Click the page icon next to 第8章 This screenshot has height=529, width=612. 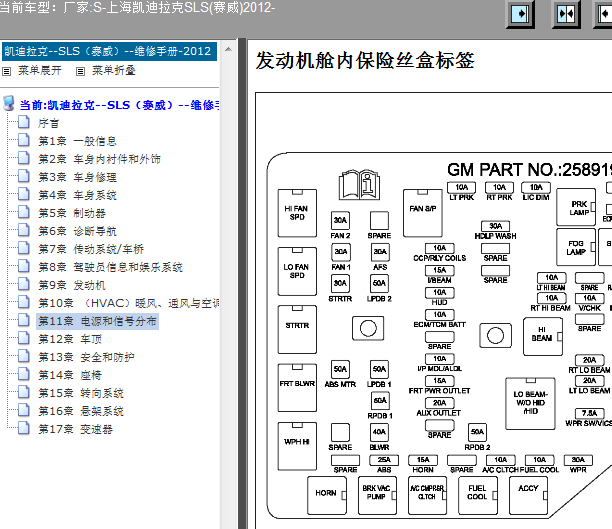pyautogui.click(x=24, y=266)
